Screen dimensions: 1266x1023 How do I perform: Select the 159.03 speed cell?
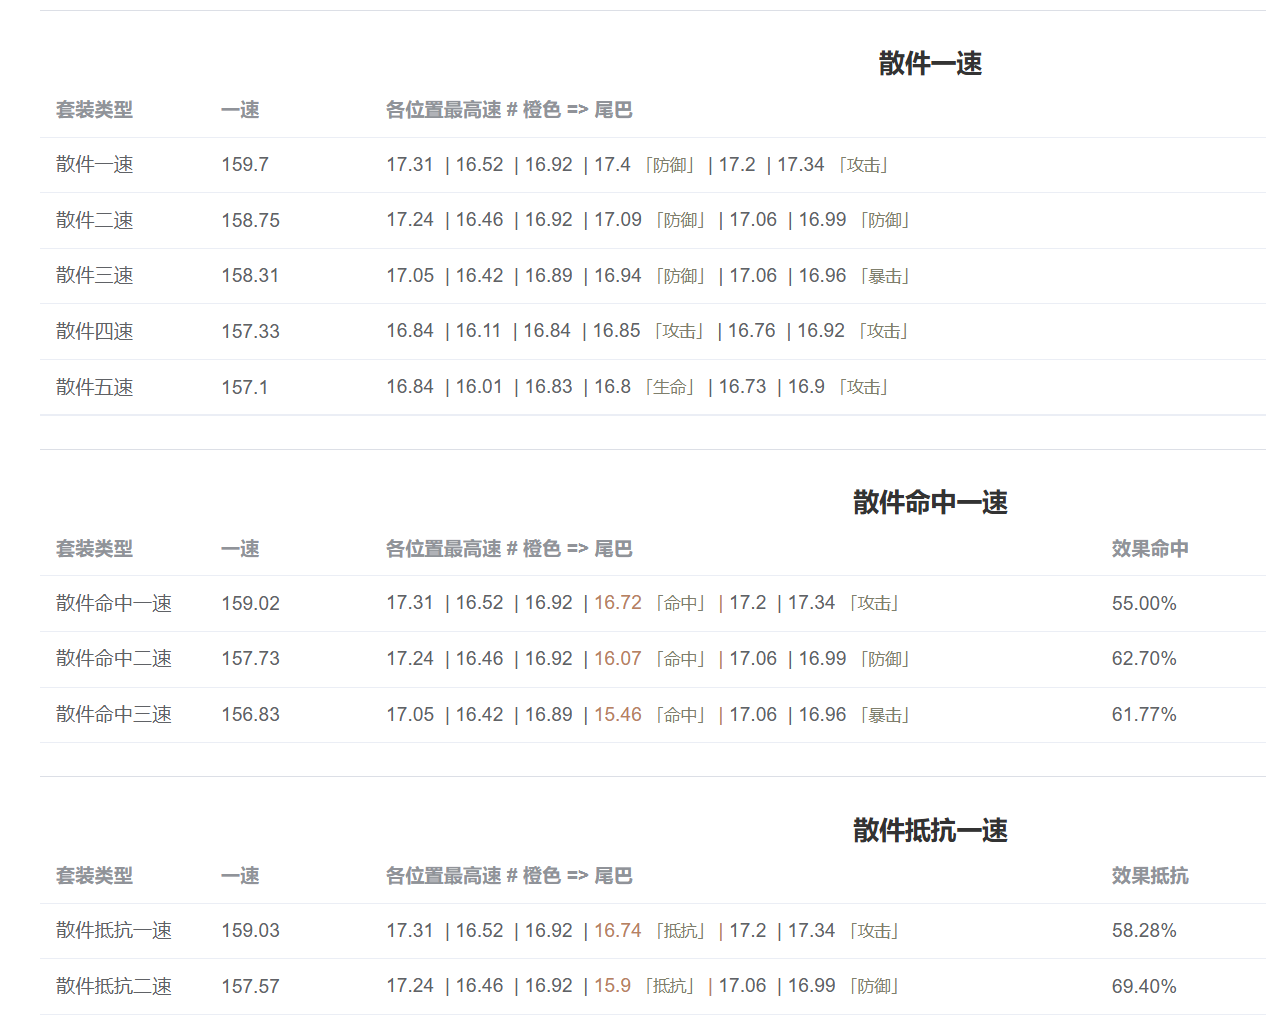point(250,931)
